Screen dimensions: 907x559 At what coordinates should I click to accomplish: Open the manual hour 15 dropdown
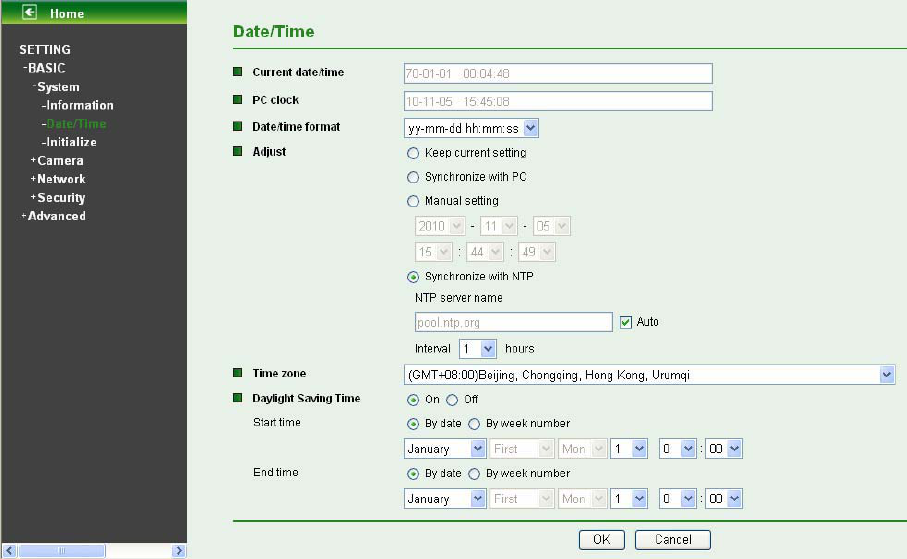(433, 252)
